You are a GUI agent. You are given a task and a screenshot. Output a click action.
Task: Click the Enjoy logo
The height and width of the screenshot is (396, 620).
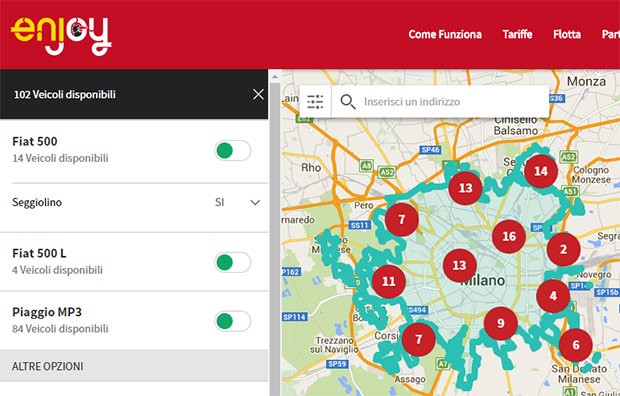click(61, 36)
